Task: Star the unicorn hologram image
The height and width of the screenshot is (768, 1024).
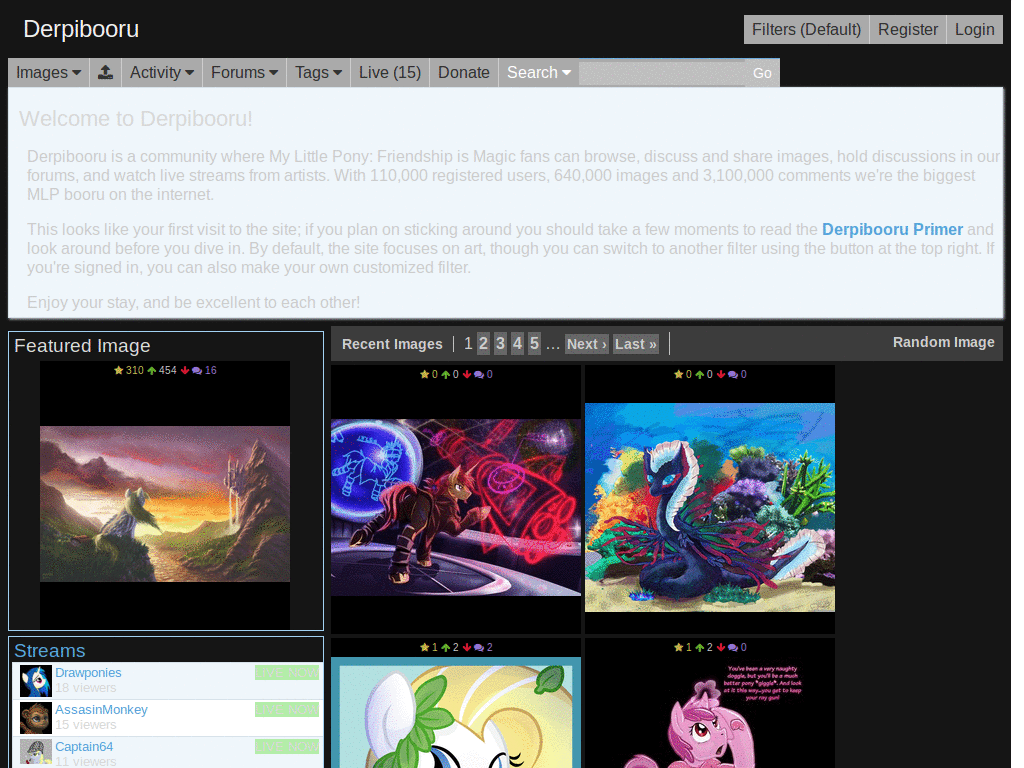Action: click(x=424, y=374)
